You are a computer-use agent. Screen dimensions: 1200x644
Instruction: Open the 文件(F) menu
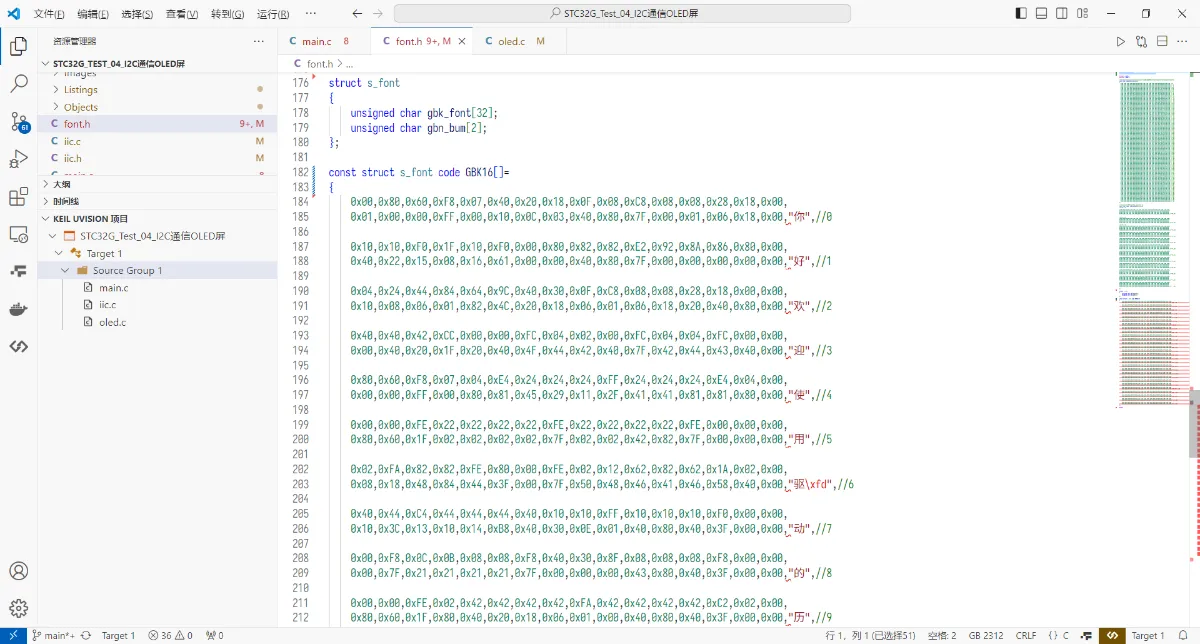pyautogui.click(x=49, y=14)
